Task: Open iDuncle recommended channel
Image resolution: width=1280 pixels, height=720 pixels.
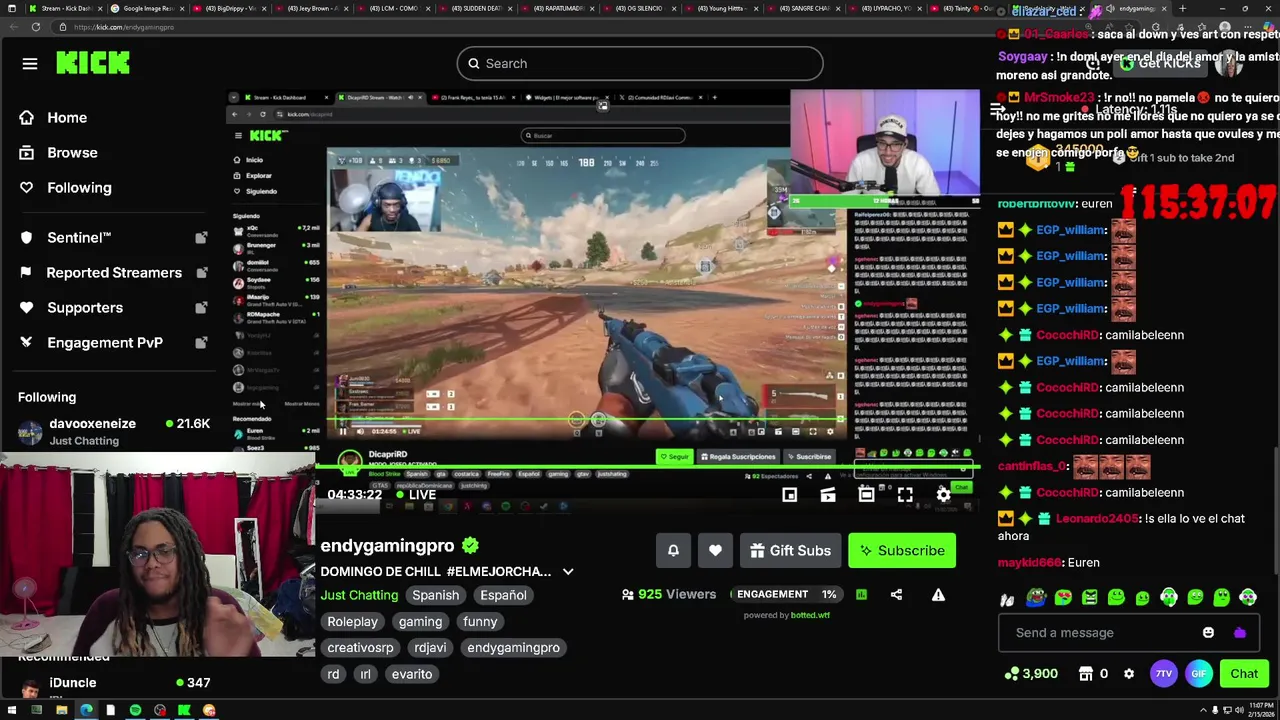Action: (113, 687)
